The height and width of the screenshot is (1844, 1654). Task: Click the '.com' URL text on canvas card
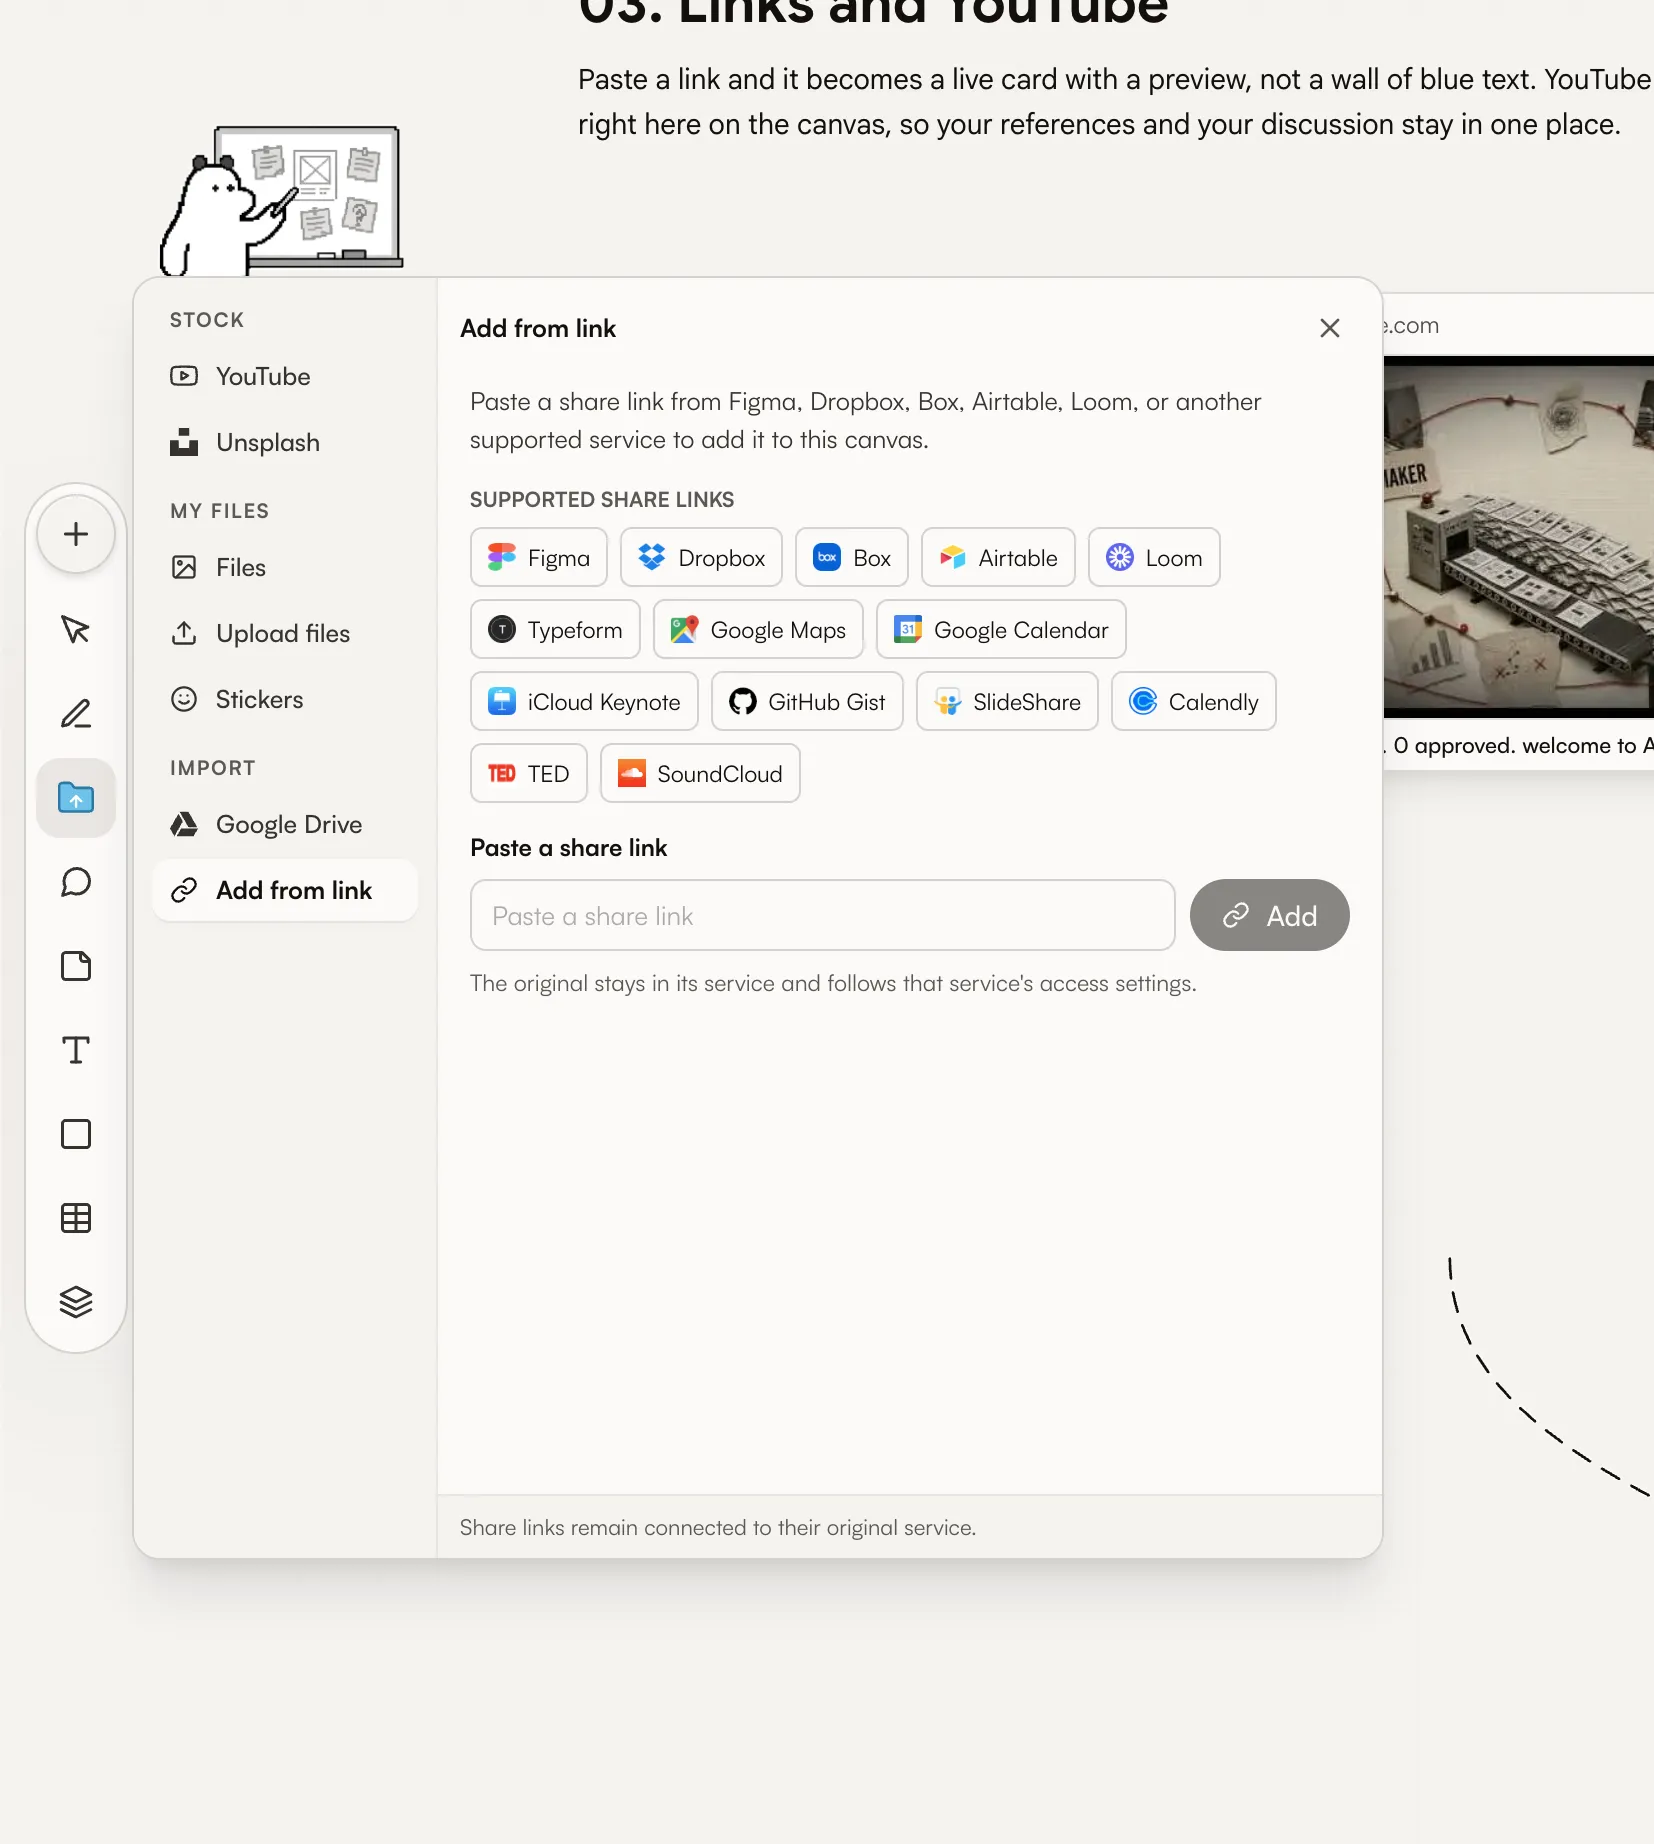pyautogui.click(x=1411, y=325)
